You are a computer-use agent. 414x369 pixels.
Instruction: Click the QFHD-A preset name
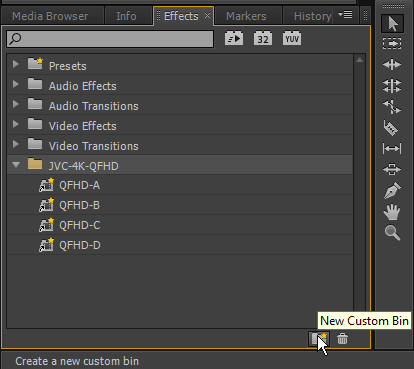tap(80, 185)
